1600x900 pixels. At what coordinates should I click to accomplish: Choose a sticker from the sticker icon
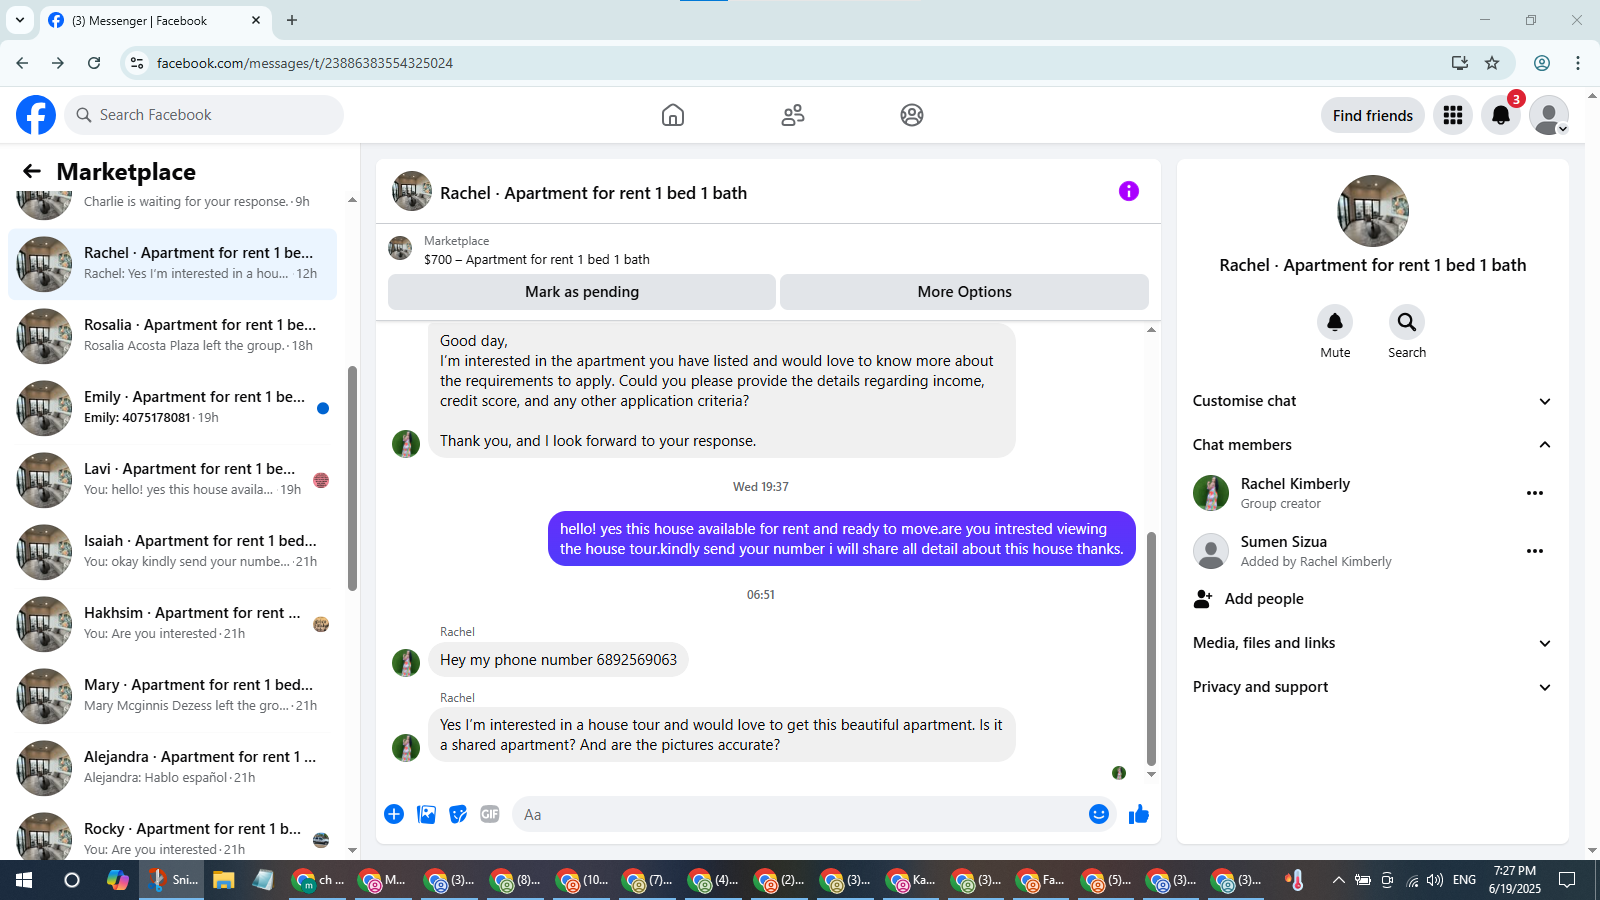point(458,814)
